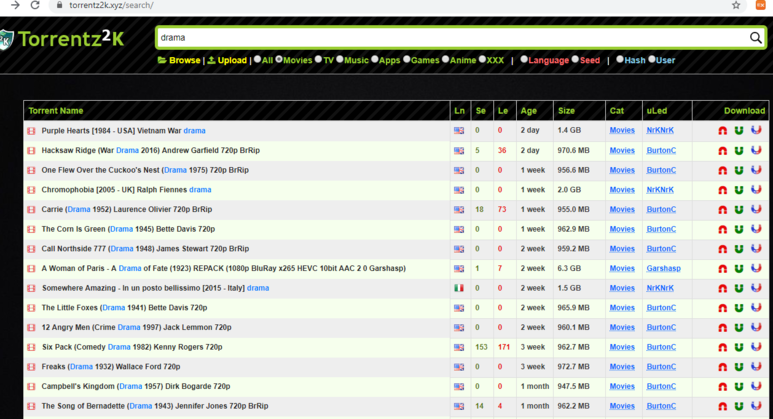This screenshot has width=773, height=419.
Task: Click blue-red magnet icon for The Corn Is Green
Action: [756, 229]
